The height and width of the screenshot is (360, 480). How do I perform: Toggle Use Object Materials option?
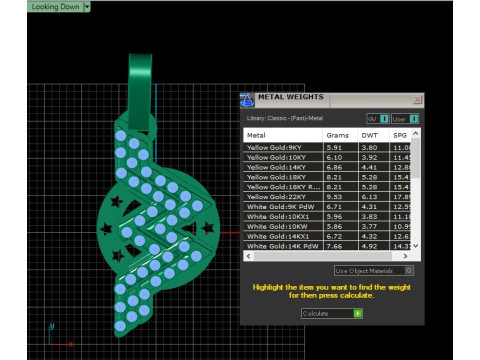pos(374,271)
